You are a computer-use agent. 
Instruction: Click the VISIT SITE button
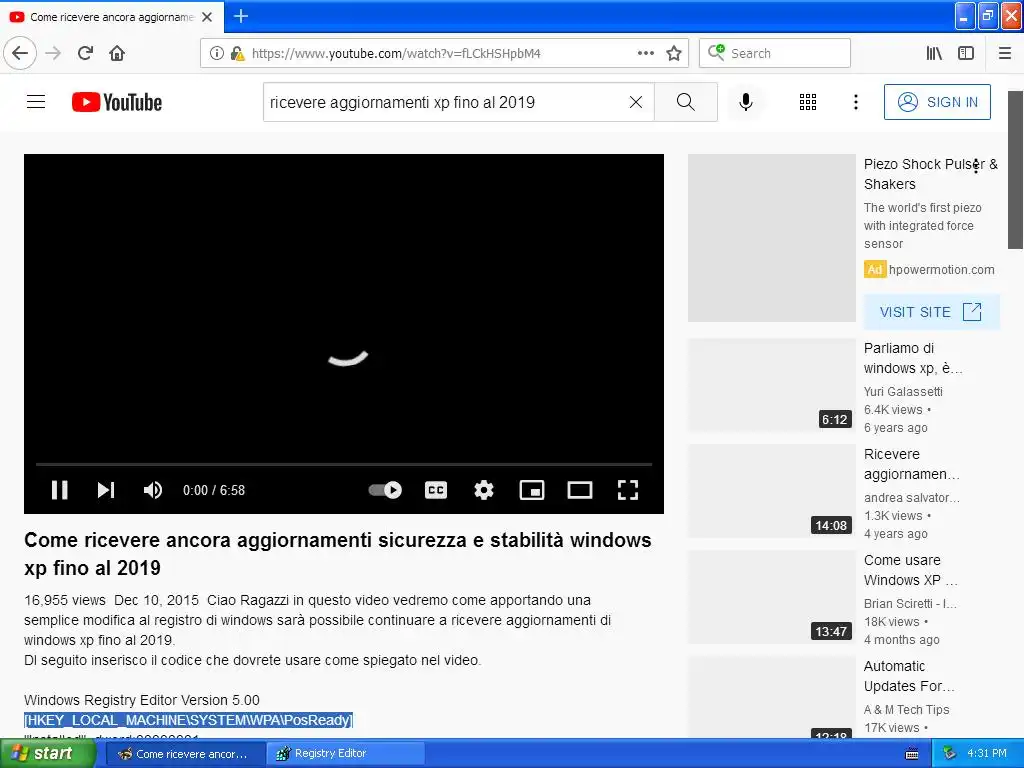coord(932,312)
